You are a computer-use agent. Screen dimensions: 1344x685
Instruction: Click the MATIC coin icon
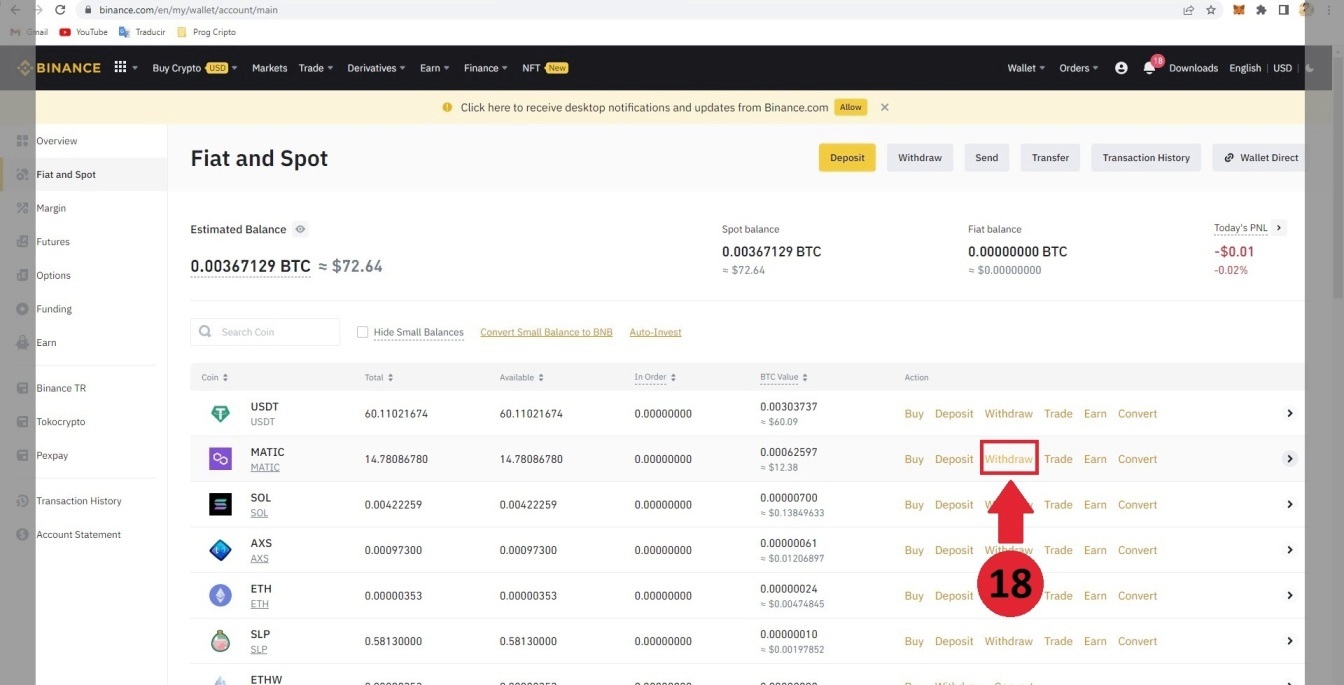pyautogui.click(x=220, y=459)
